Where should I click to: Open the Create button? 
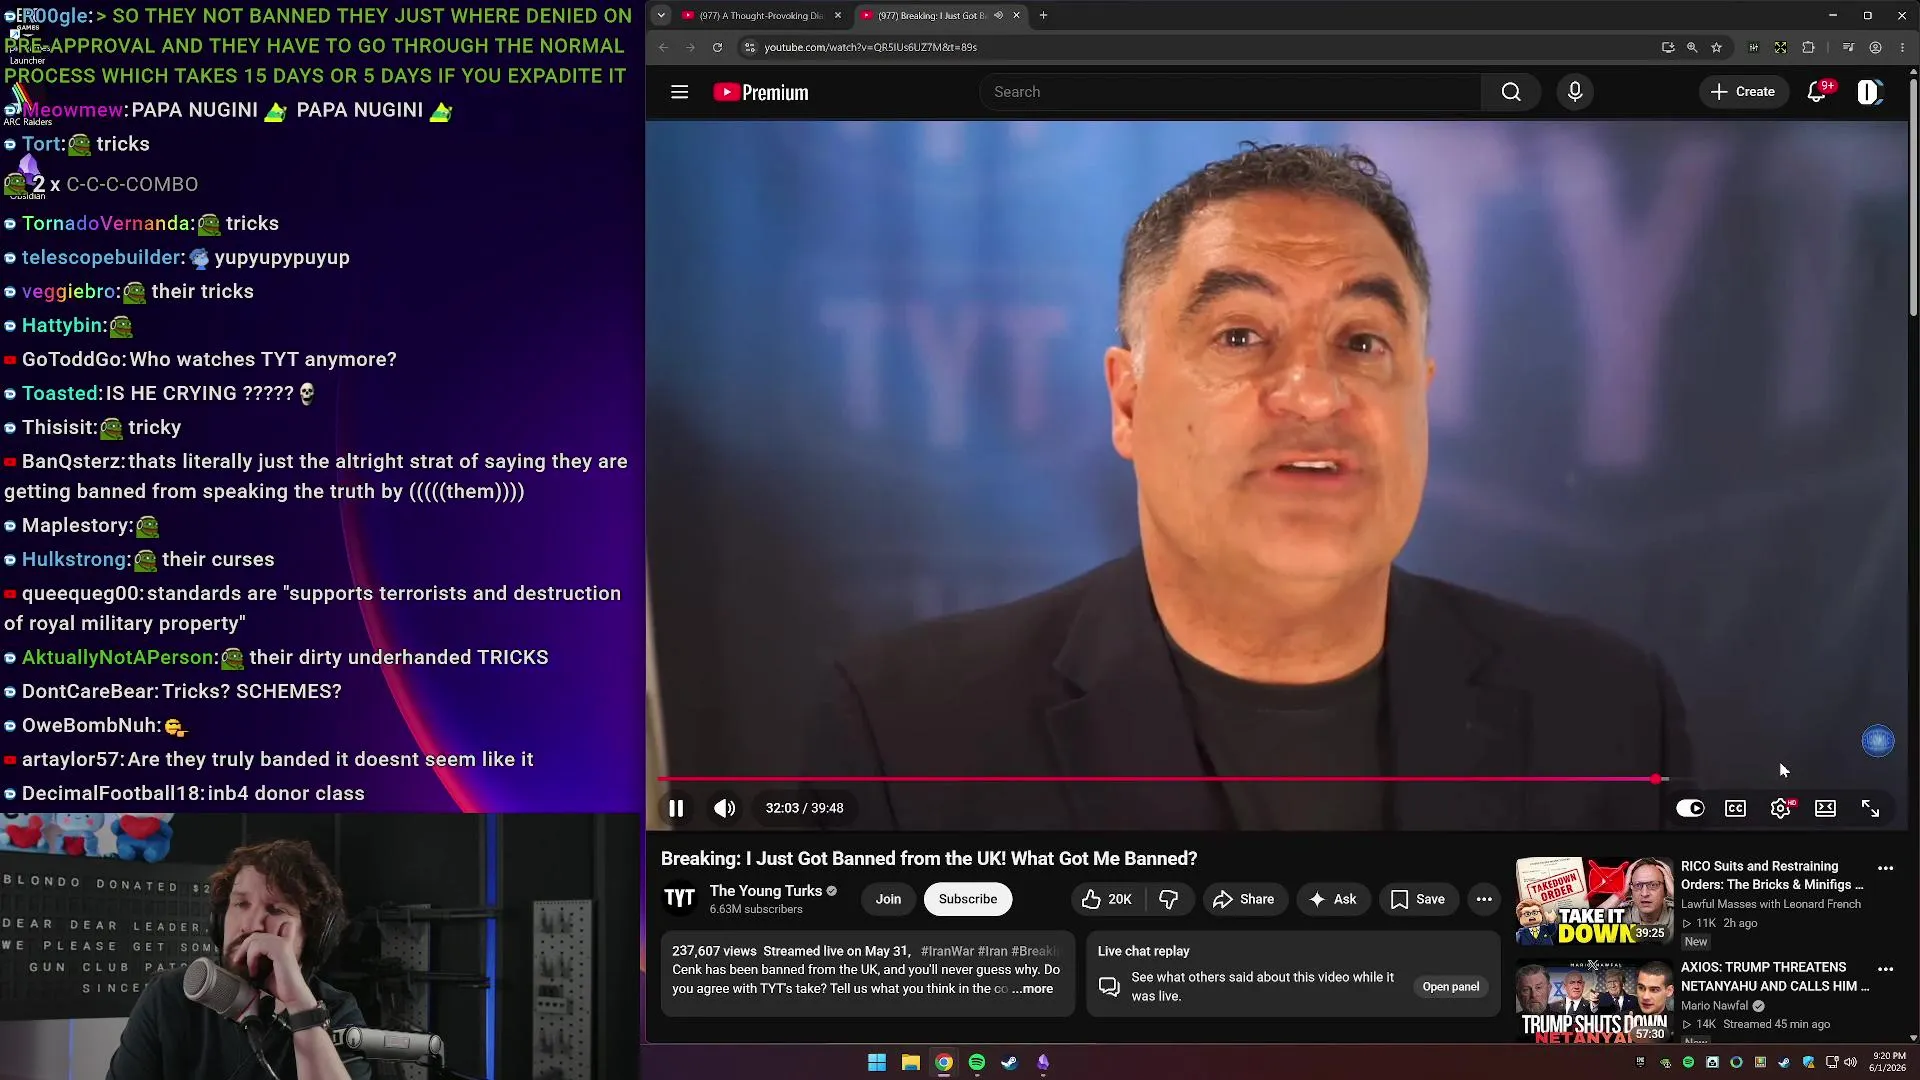click(x=1743, y=92)
